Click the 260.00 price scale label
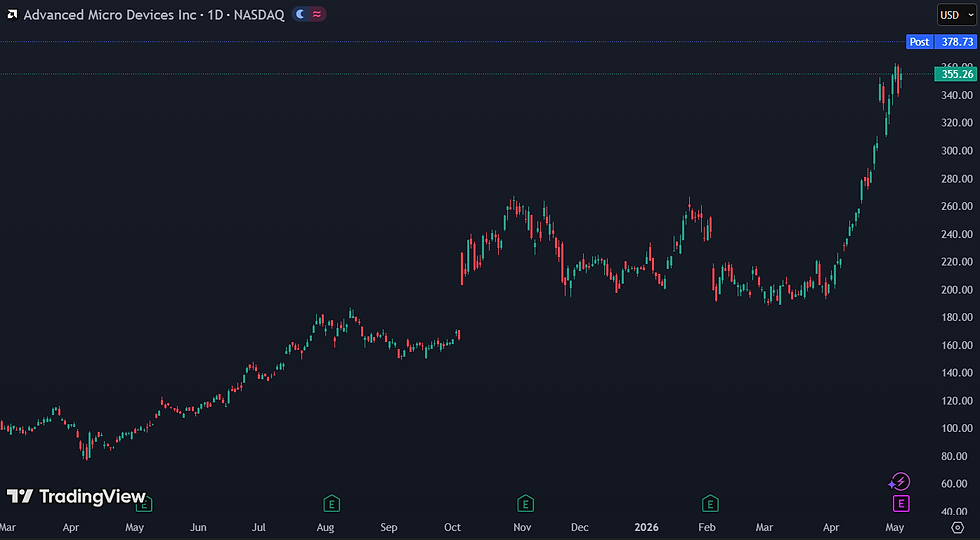This screenshot has height=540, width=980. 957,206
